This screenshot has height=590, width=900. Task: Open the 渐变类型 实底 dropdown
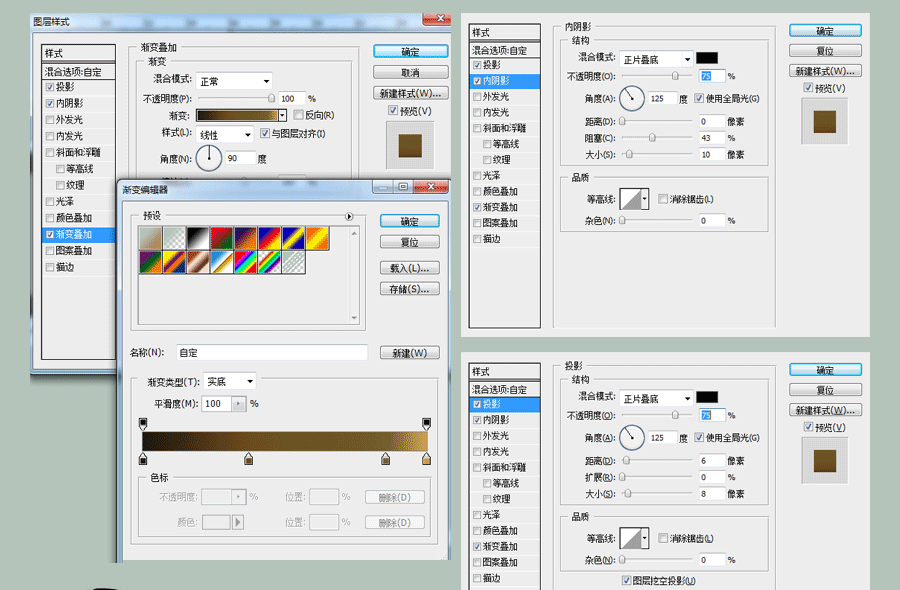tap(230, 382)
